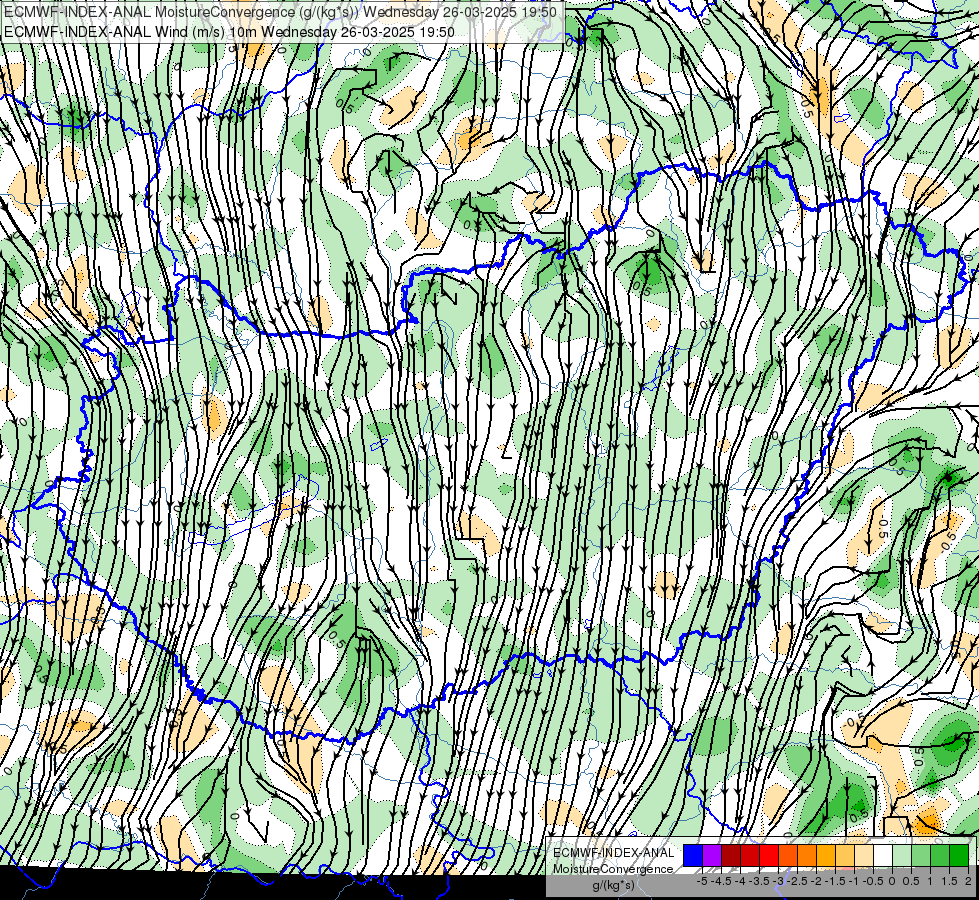This screenshot has width=979, height=900.
Task: Click the blue legend swatch
Action: pos(693,856)
